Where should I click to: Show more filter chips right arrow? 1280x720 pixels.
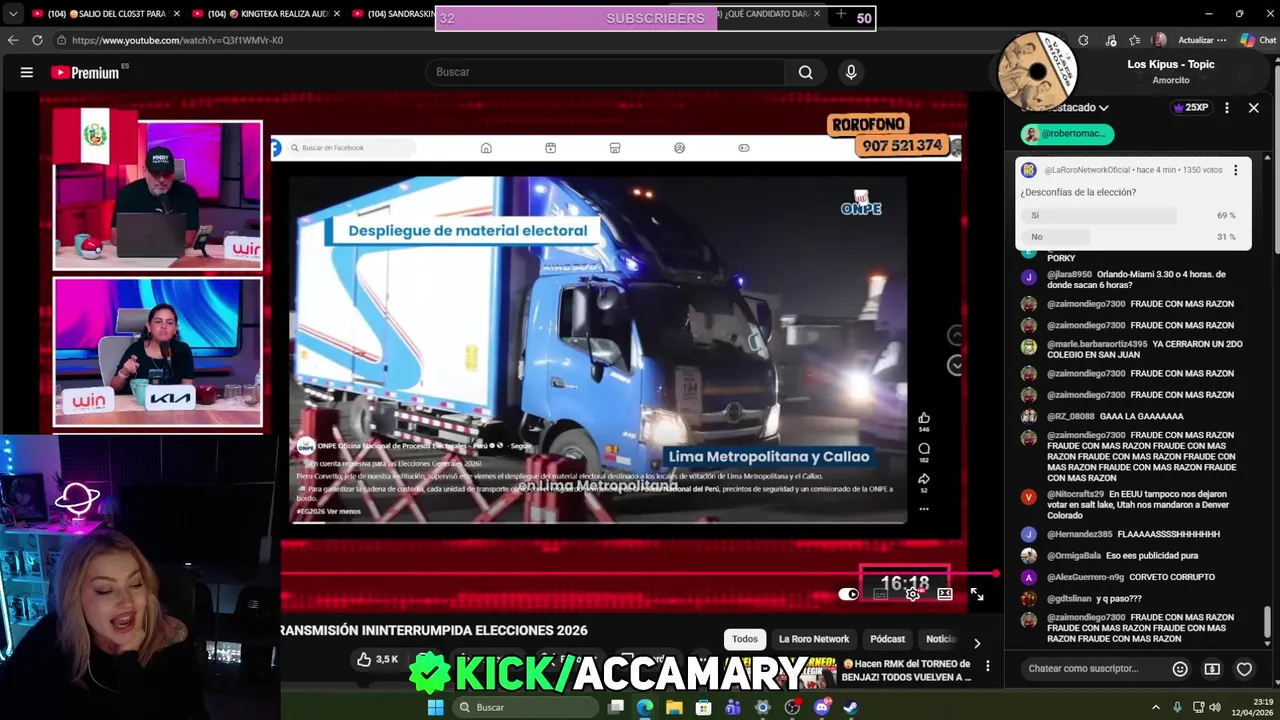pos(977,643)
